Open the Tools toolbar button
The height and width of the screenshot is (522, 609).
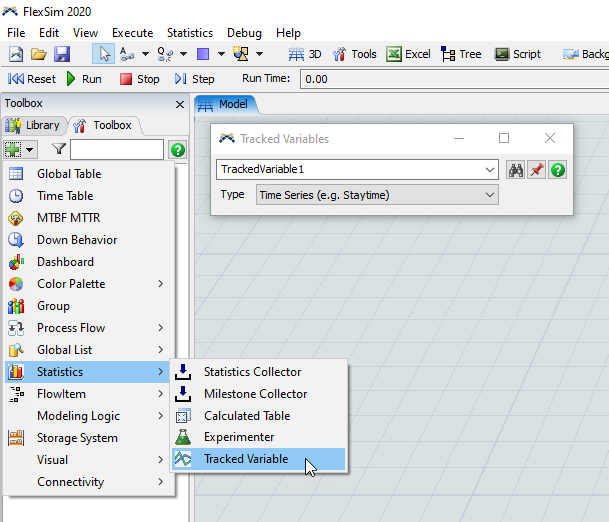pos(355,54)
